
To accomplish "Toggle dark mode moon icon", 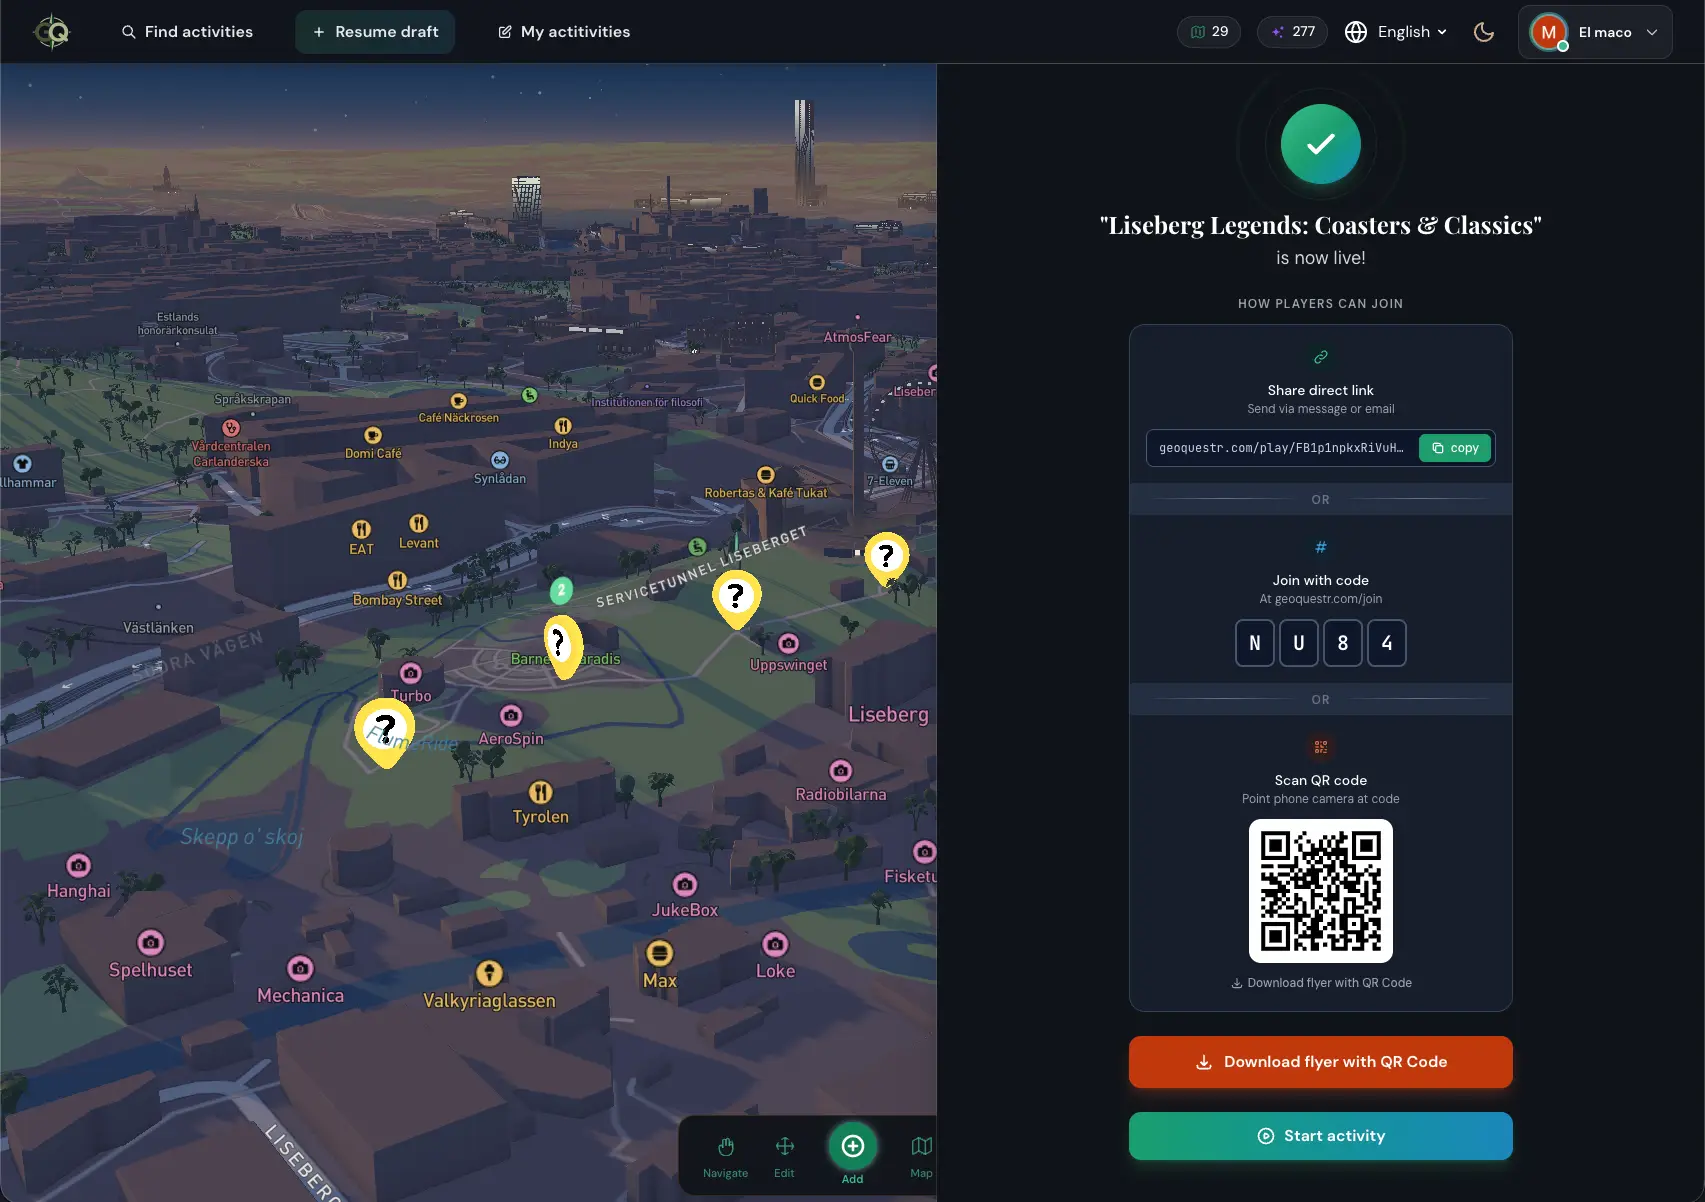I will (x=1484, y=32).
